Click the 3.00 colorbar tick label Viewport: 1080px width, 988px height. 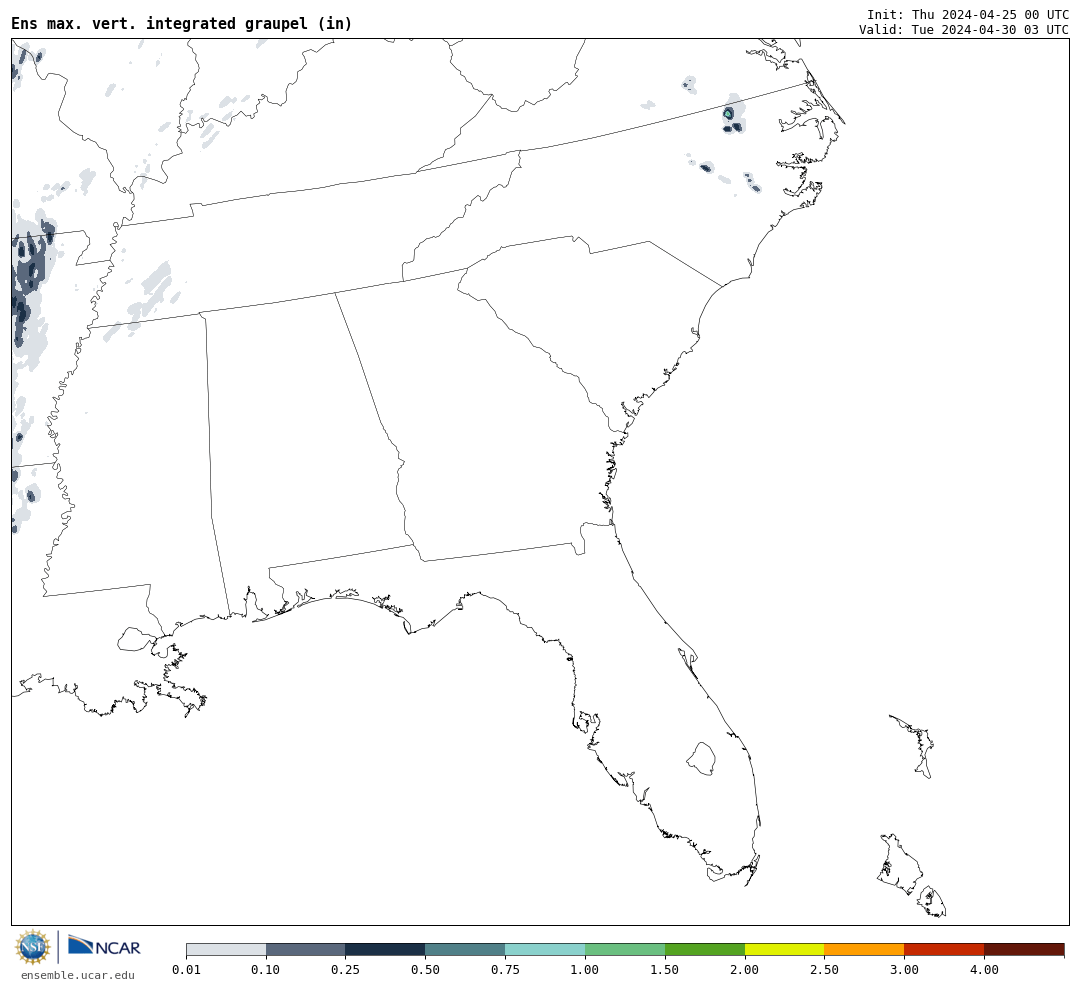904,969
